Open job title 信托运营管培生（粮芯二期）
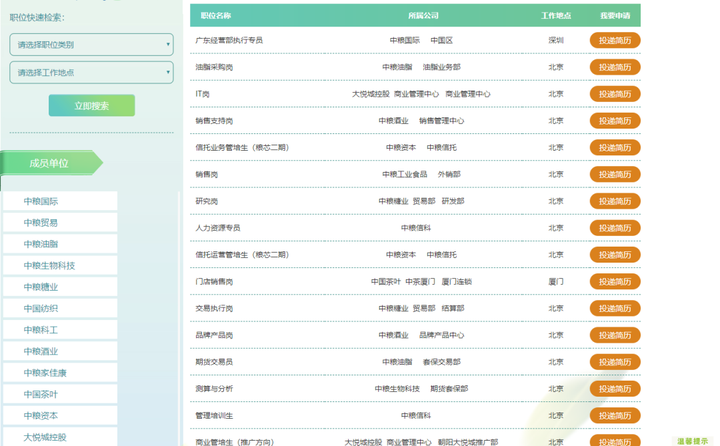The image size is (720, 446). coord(242,254)
